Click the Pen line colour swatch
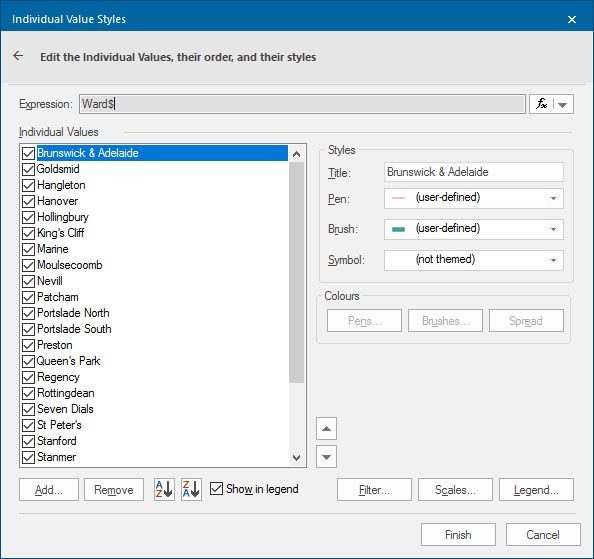The width and height of the screenshot is (594, 559). coord(398,198)
